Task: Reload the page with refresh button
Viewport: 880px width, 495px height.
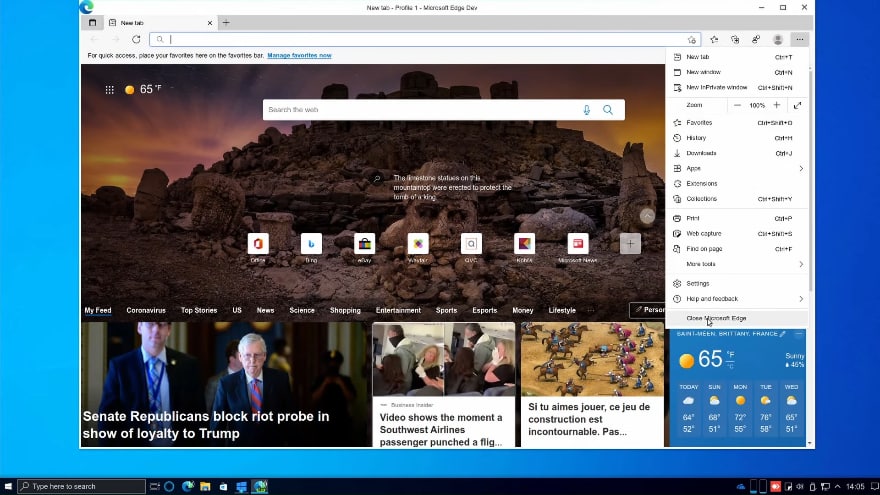Action: (136, 39)
